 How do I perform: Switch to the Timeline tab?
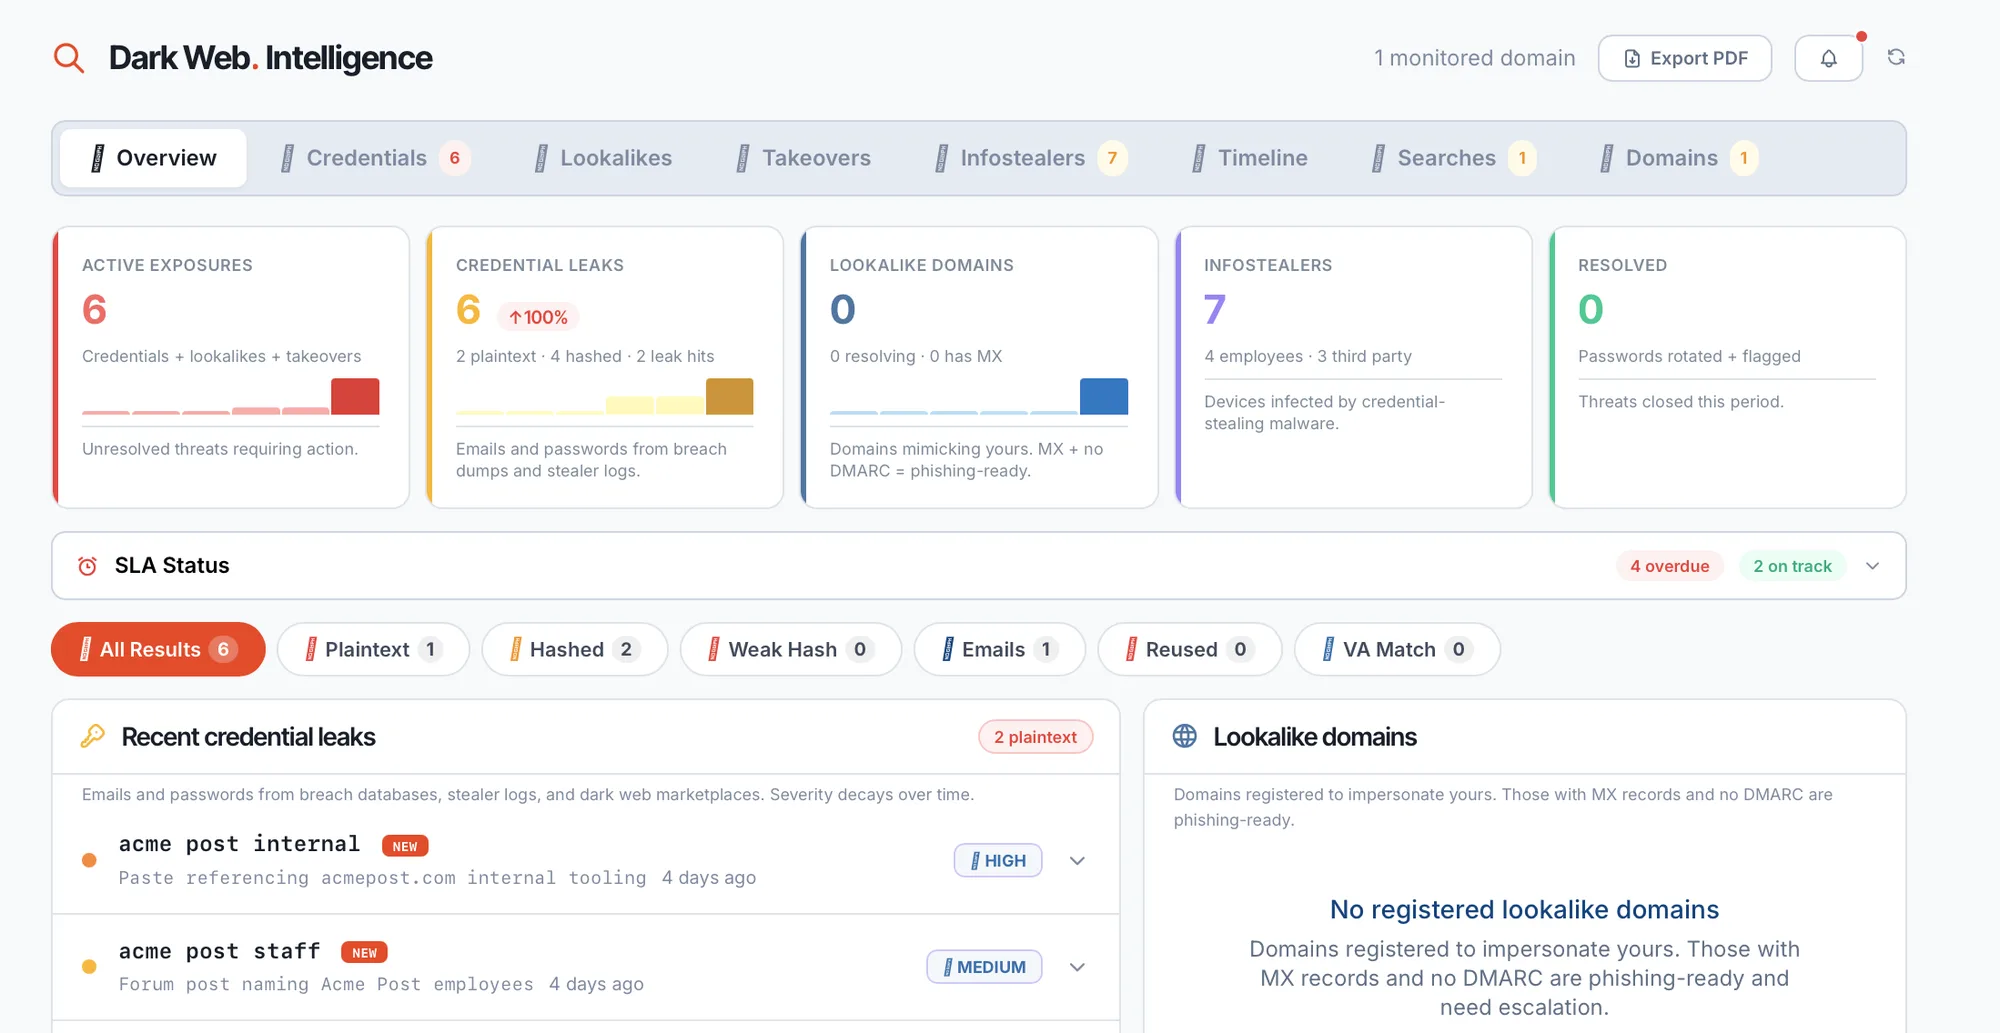(1250, 158)
